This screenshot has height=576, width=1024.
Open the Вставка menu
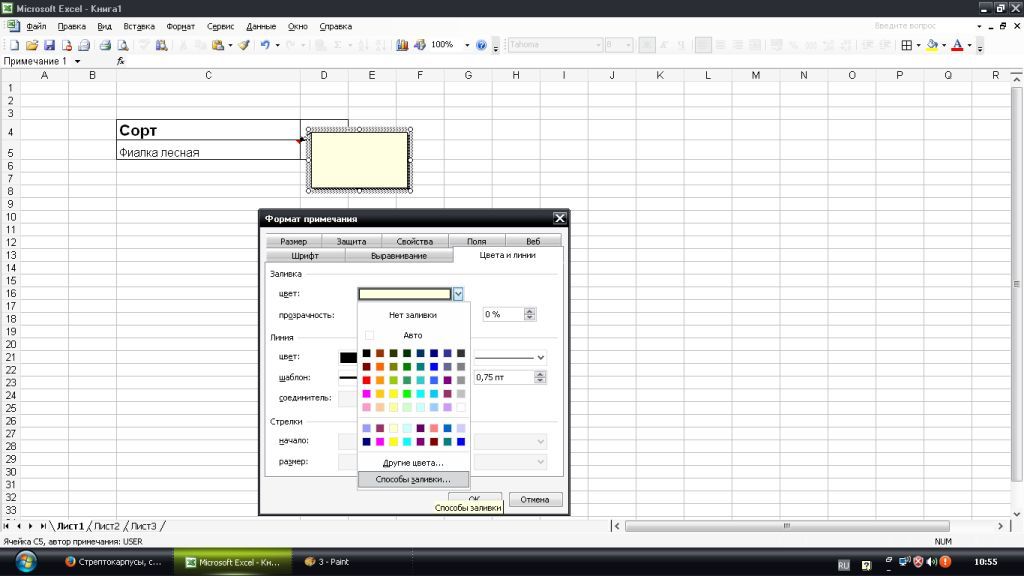(139, 26)
